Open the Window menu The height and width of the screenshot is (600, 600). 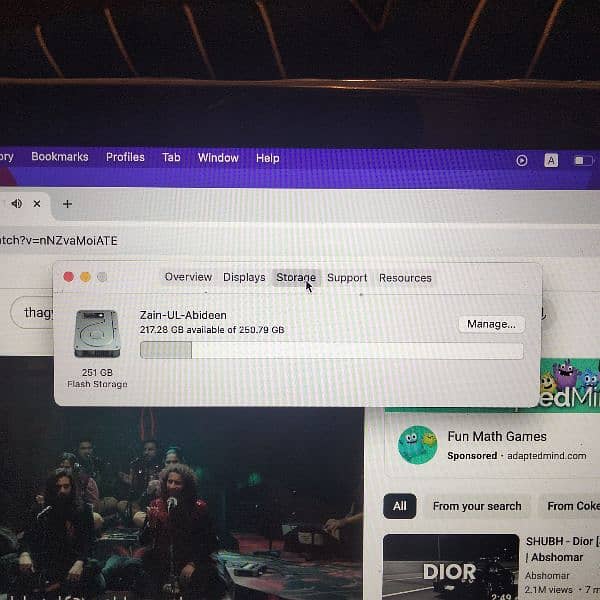point(218,158)
